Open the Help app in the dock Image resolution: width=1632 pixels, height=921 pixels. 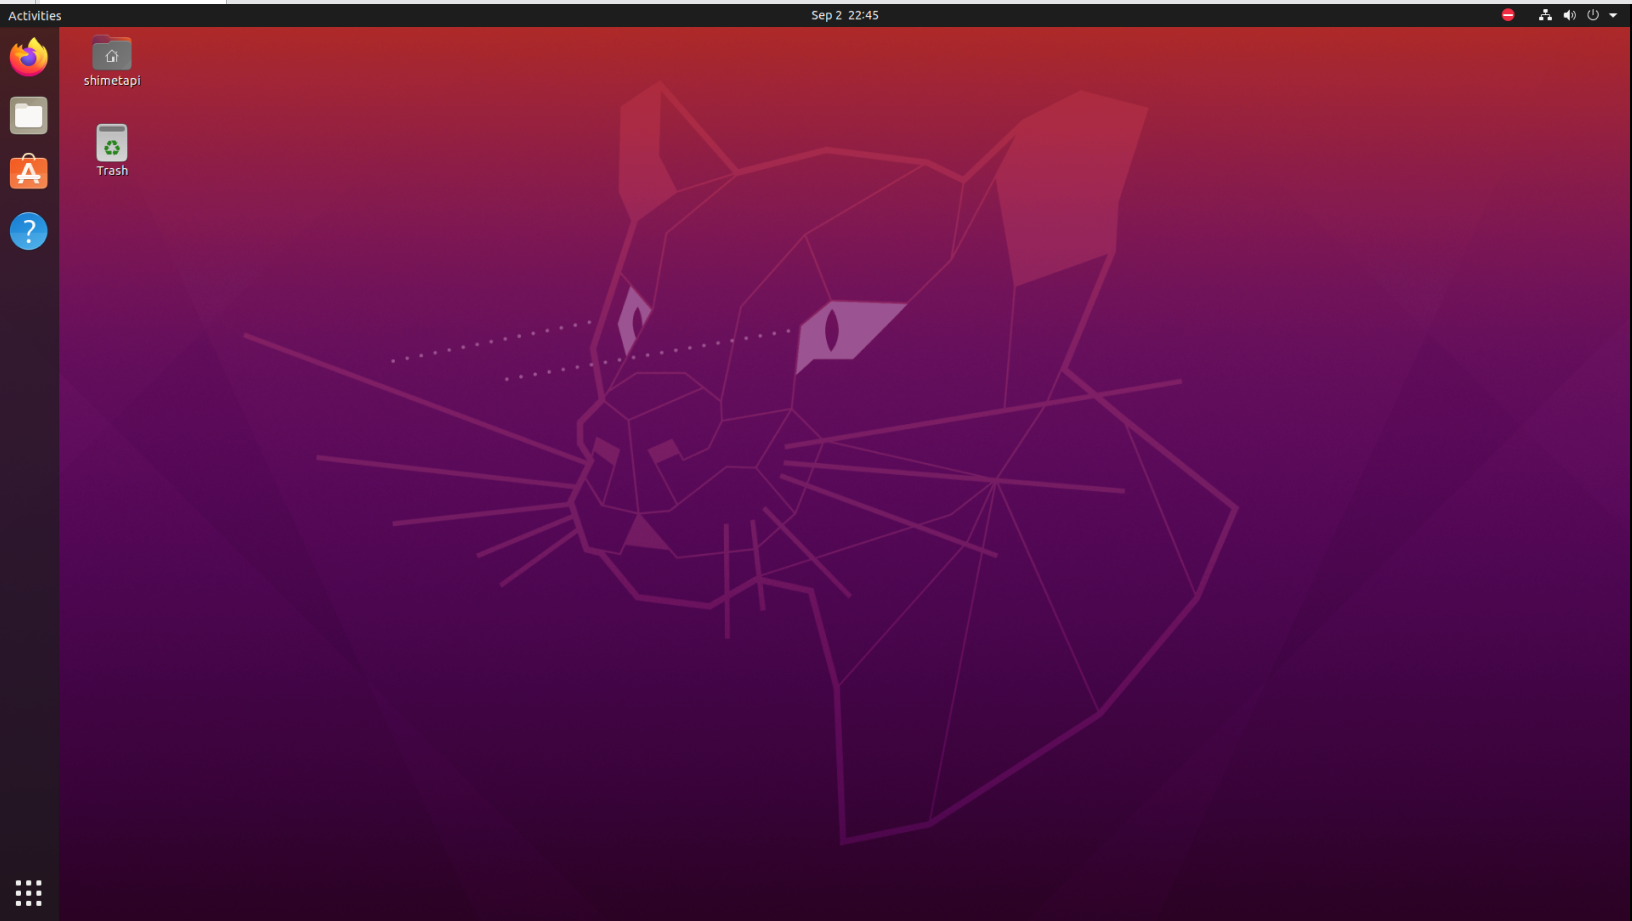(29, 231)
